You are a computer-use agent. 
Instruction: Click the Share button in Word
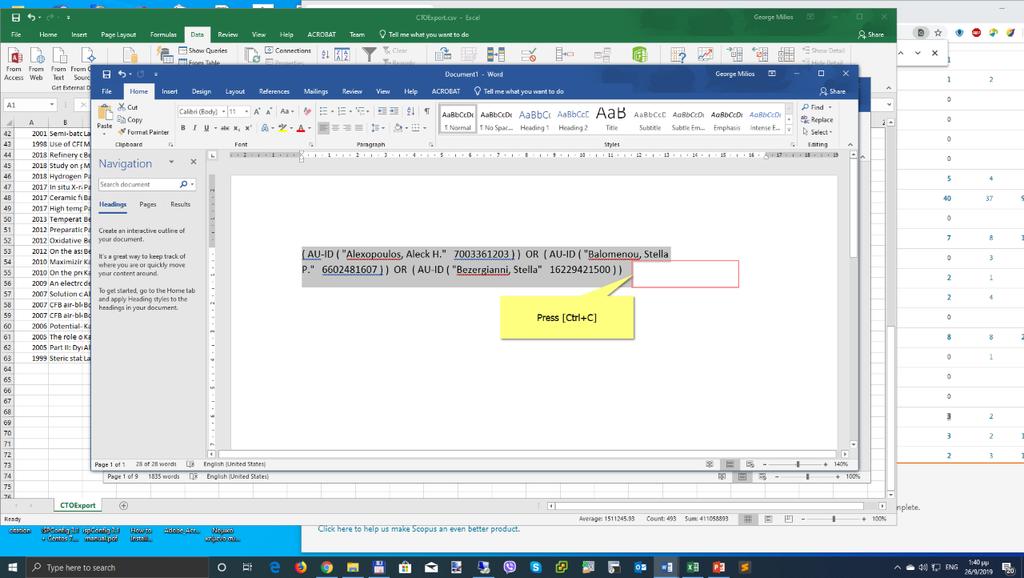pos(833,91)
